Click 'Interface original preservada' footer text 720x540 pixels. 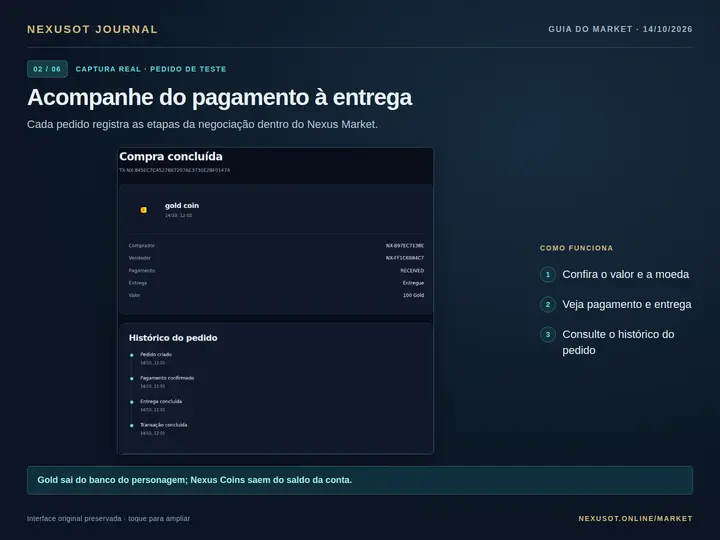[74, 518]
